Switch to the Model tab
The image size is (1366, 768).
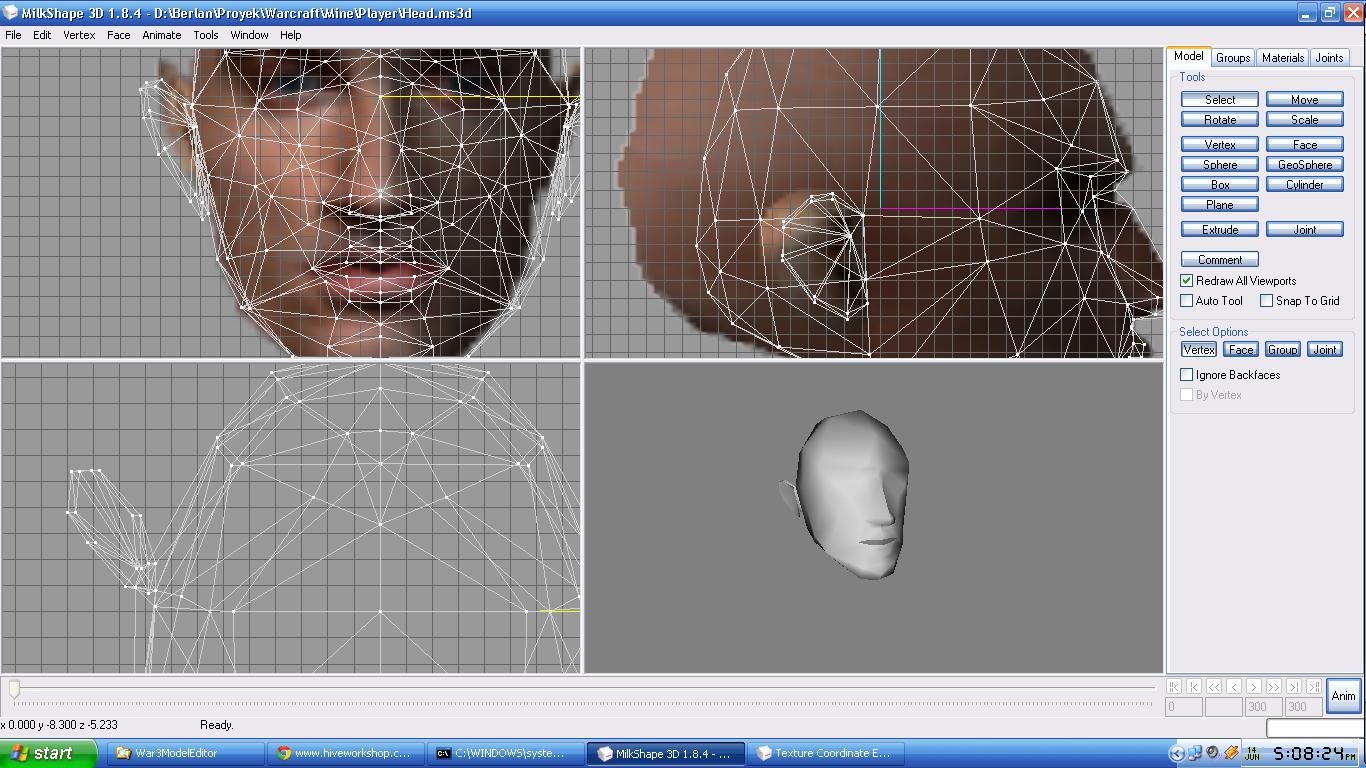coord(1189,57)
